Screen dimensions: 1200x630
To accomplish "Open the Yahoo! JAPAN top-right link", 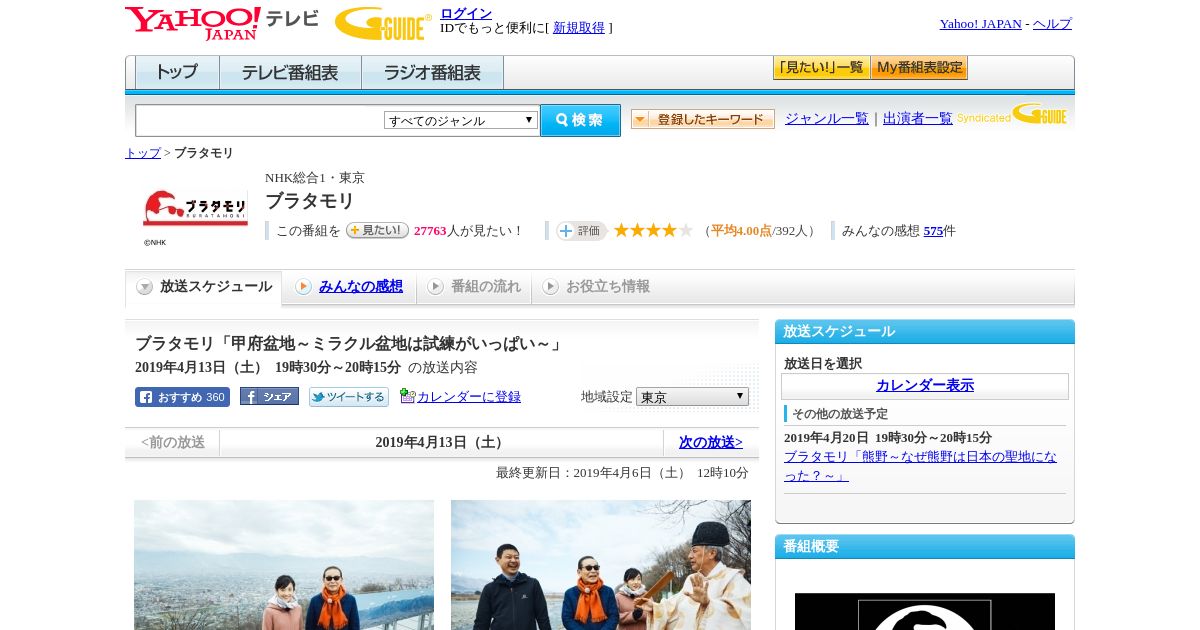I will pos(981,24).
